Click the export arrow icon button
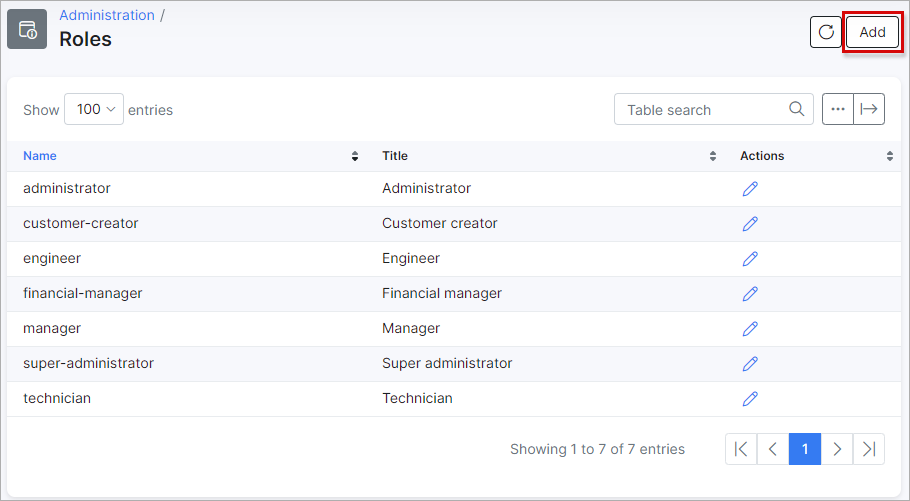 [869, 109]
